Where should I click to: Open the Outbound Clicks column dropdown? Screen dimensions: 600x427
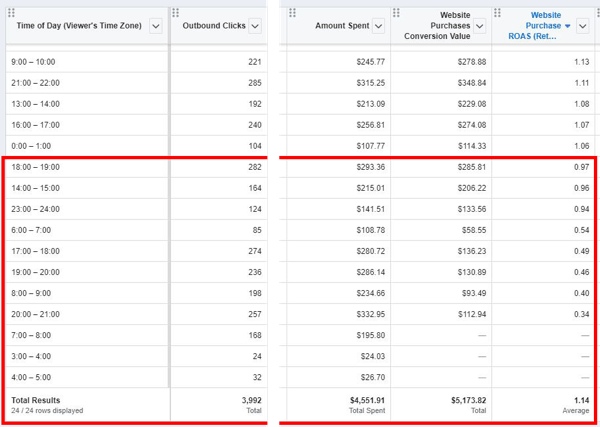pos(255,26)
